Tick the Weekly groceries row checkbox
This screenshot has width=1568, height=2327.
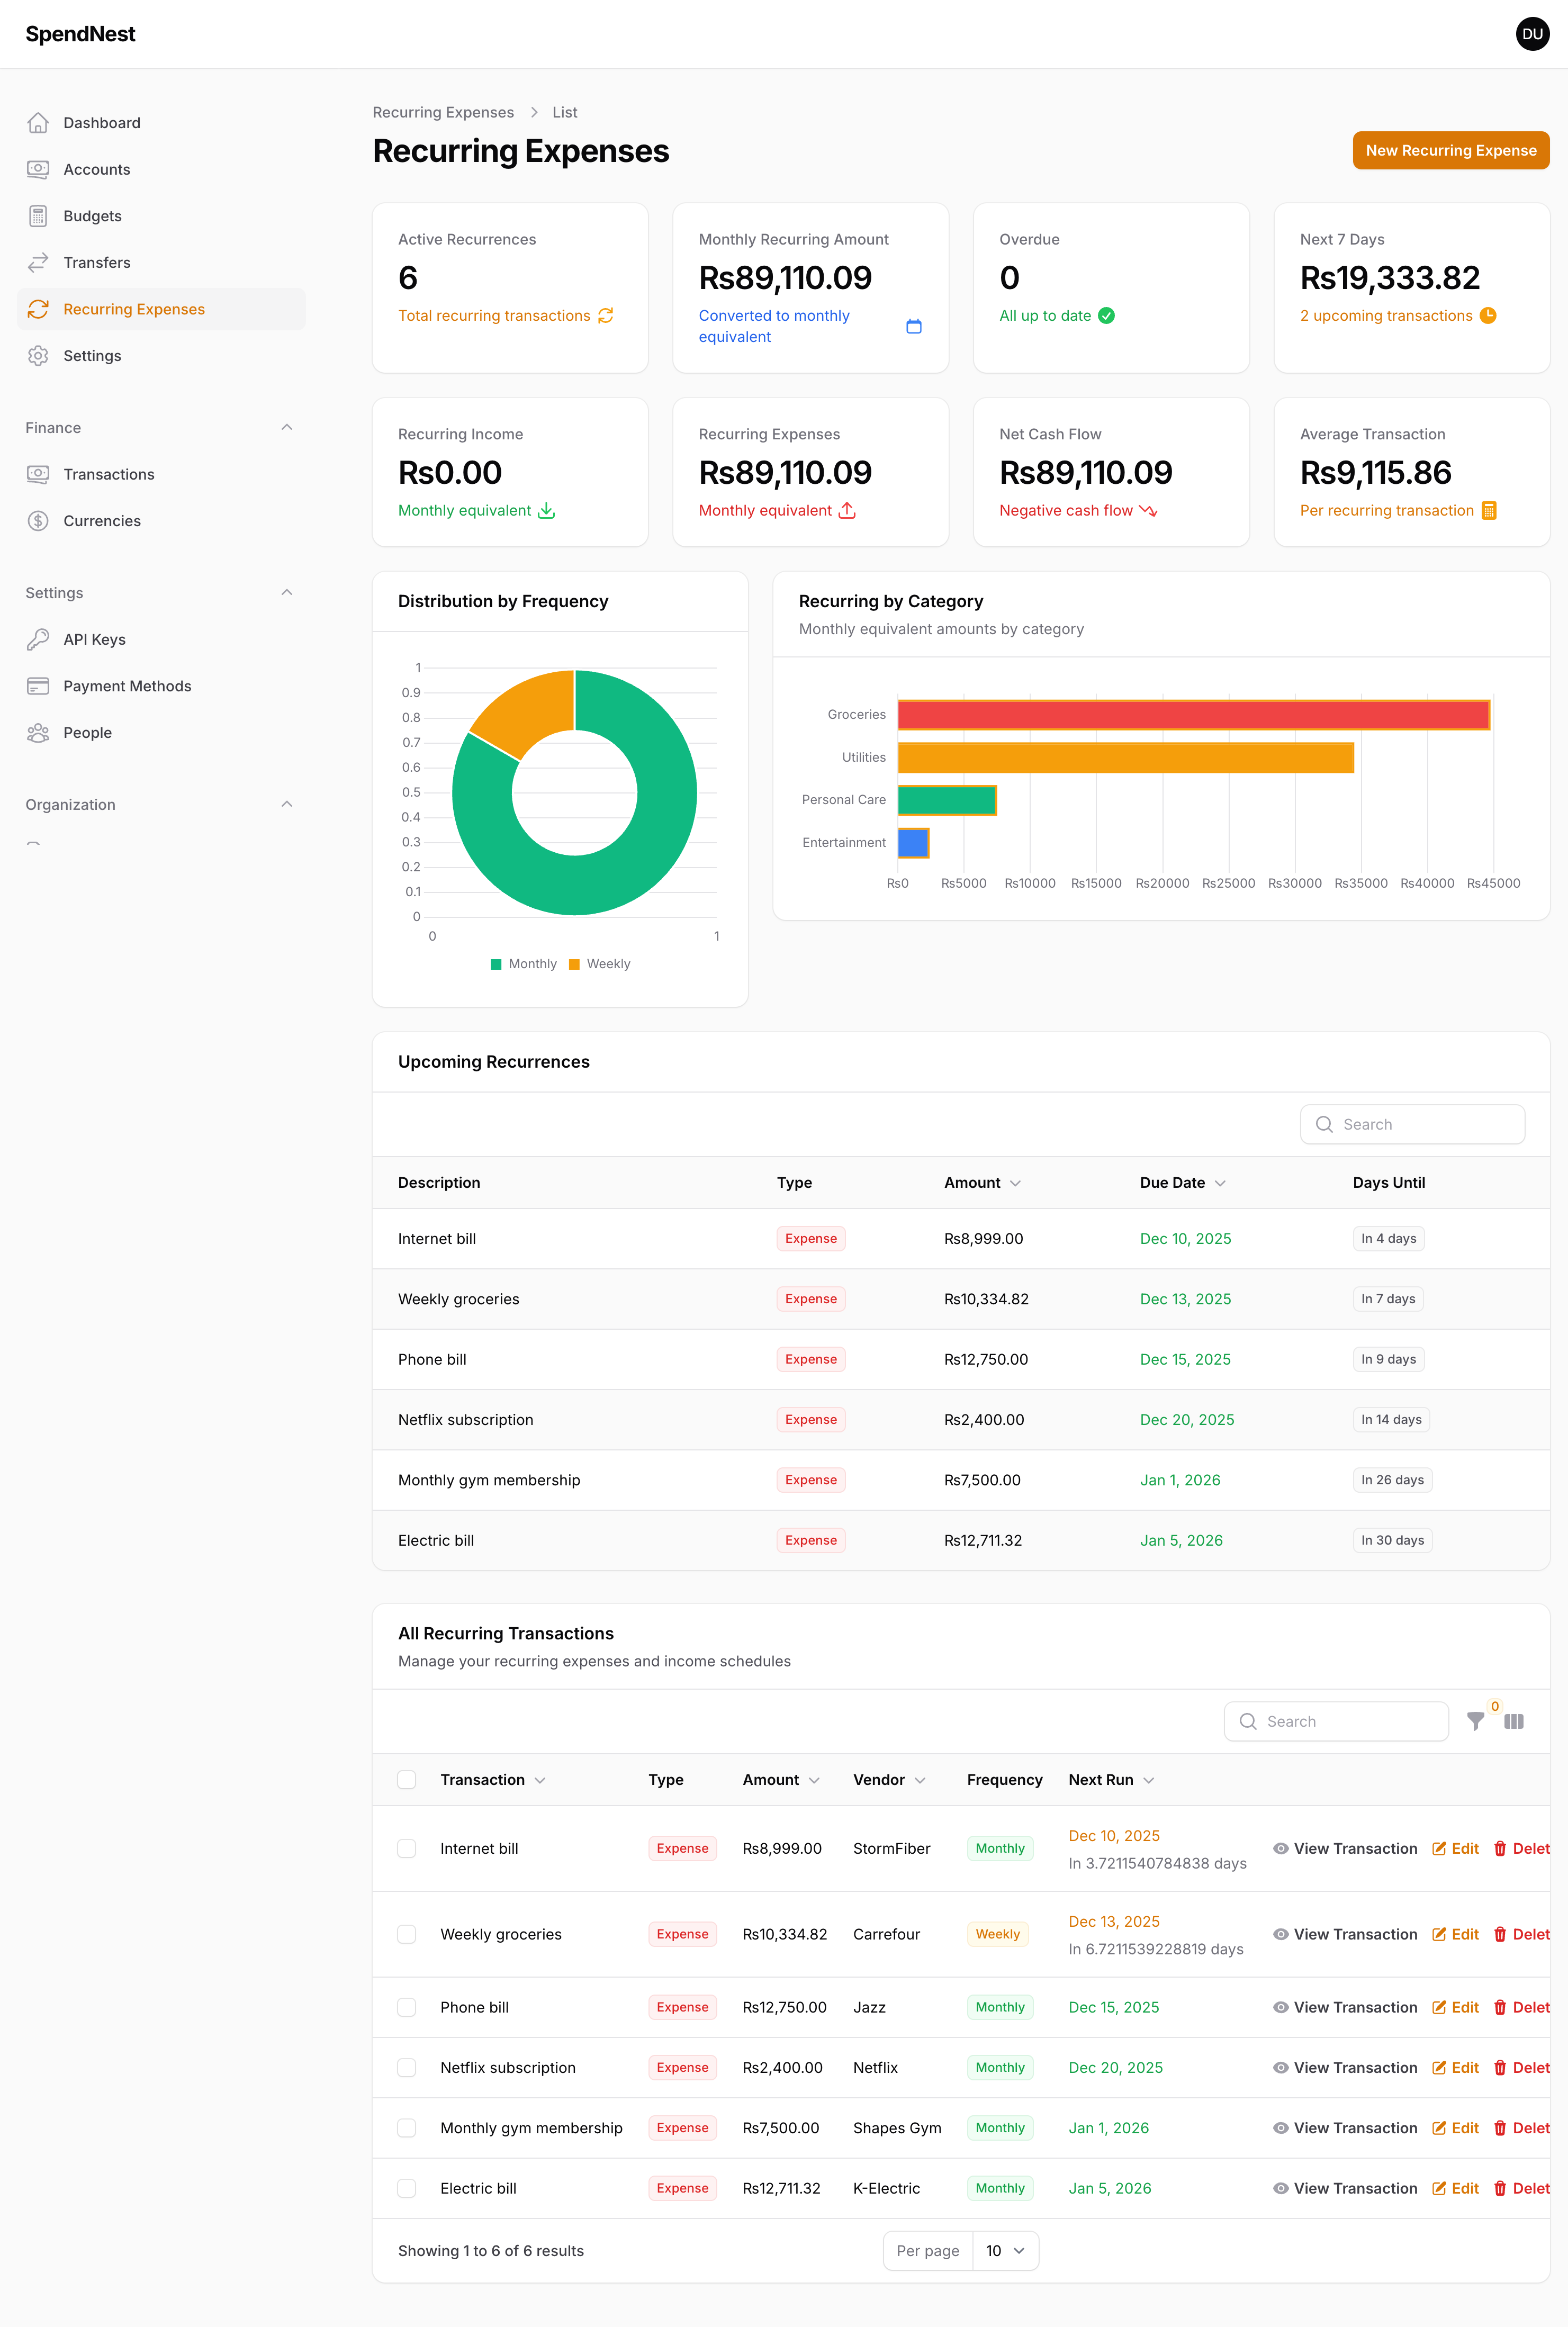coord(406,1934)
